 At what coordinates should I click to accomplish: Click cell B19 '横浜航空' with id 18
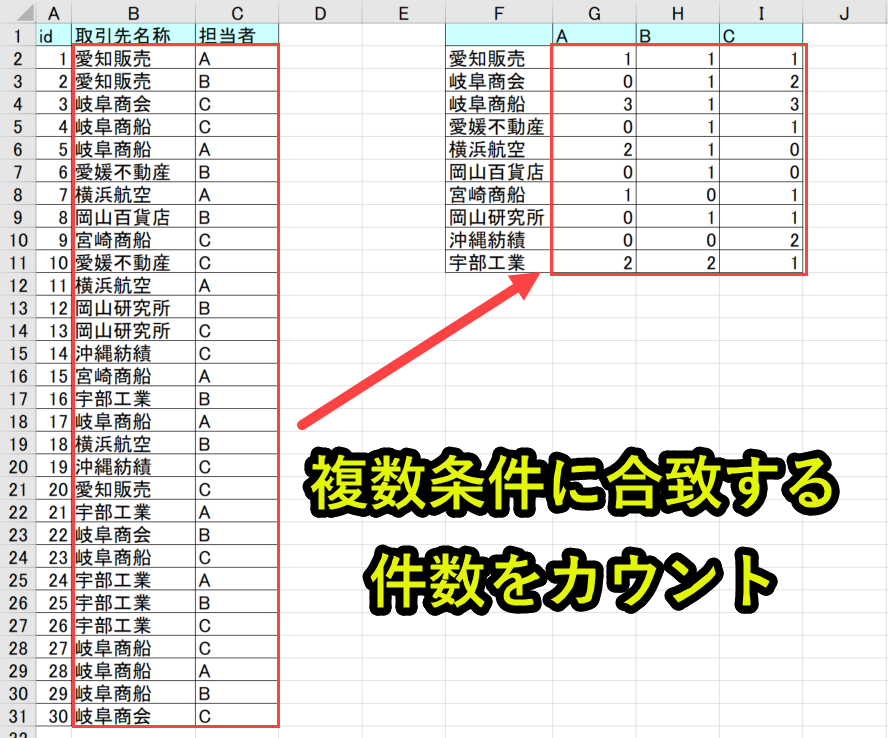134,443
